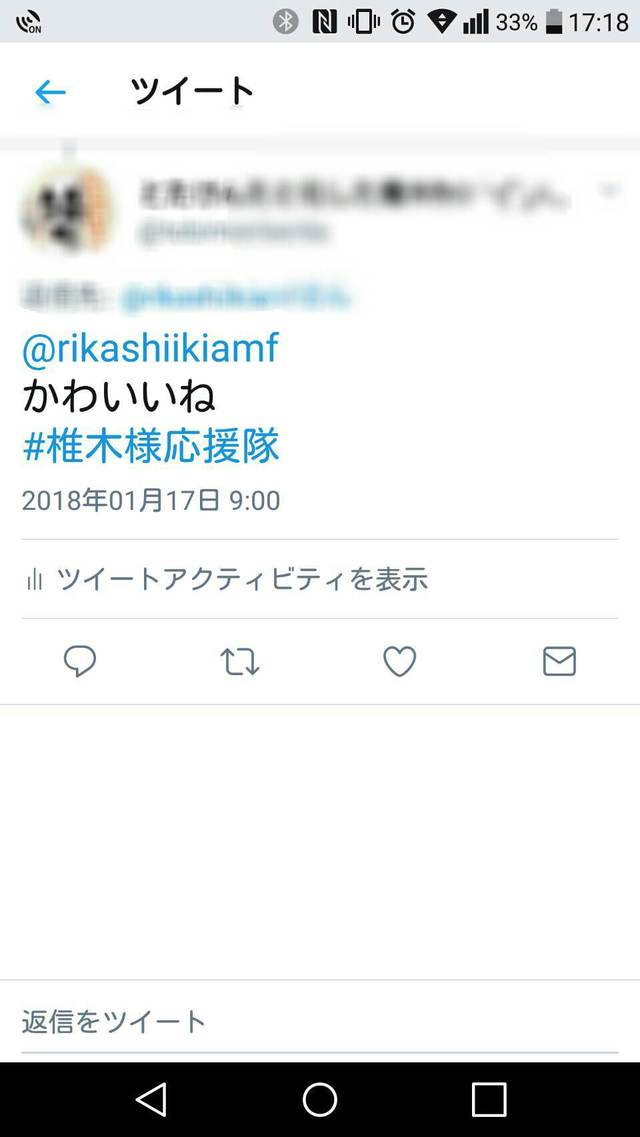Image resolution: width=640 pixels, height=1137 pixels.
Task: Tap the 返信をツイート reply field
Action: pyautogui.click(x=320, y=1022)
